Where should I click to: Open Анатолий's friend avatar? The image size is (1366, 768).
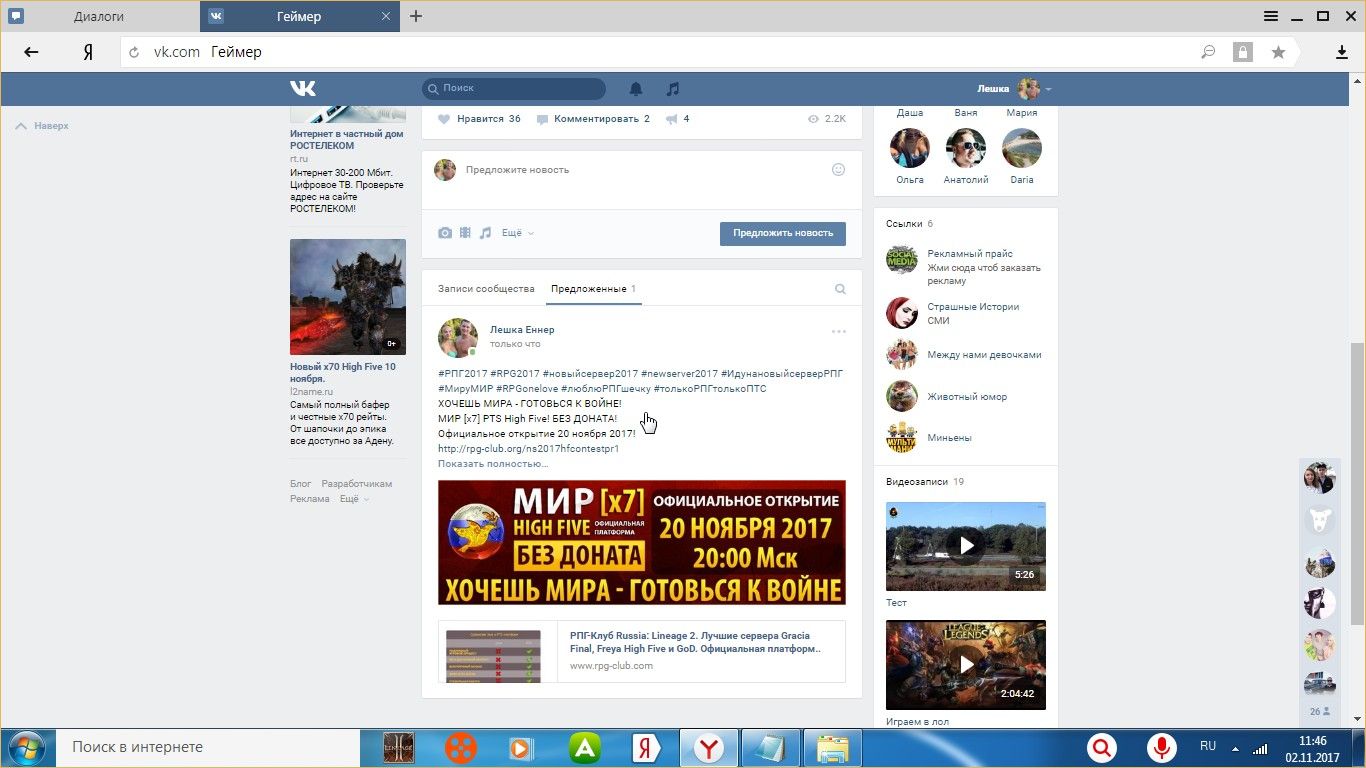(x=966, y=148)
